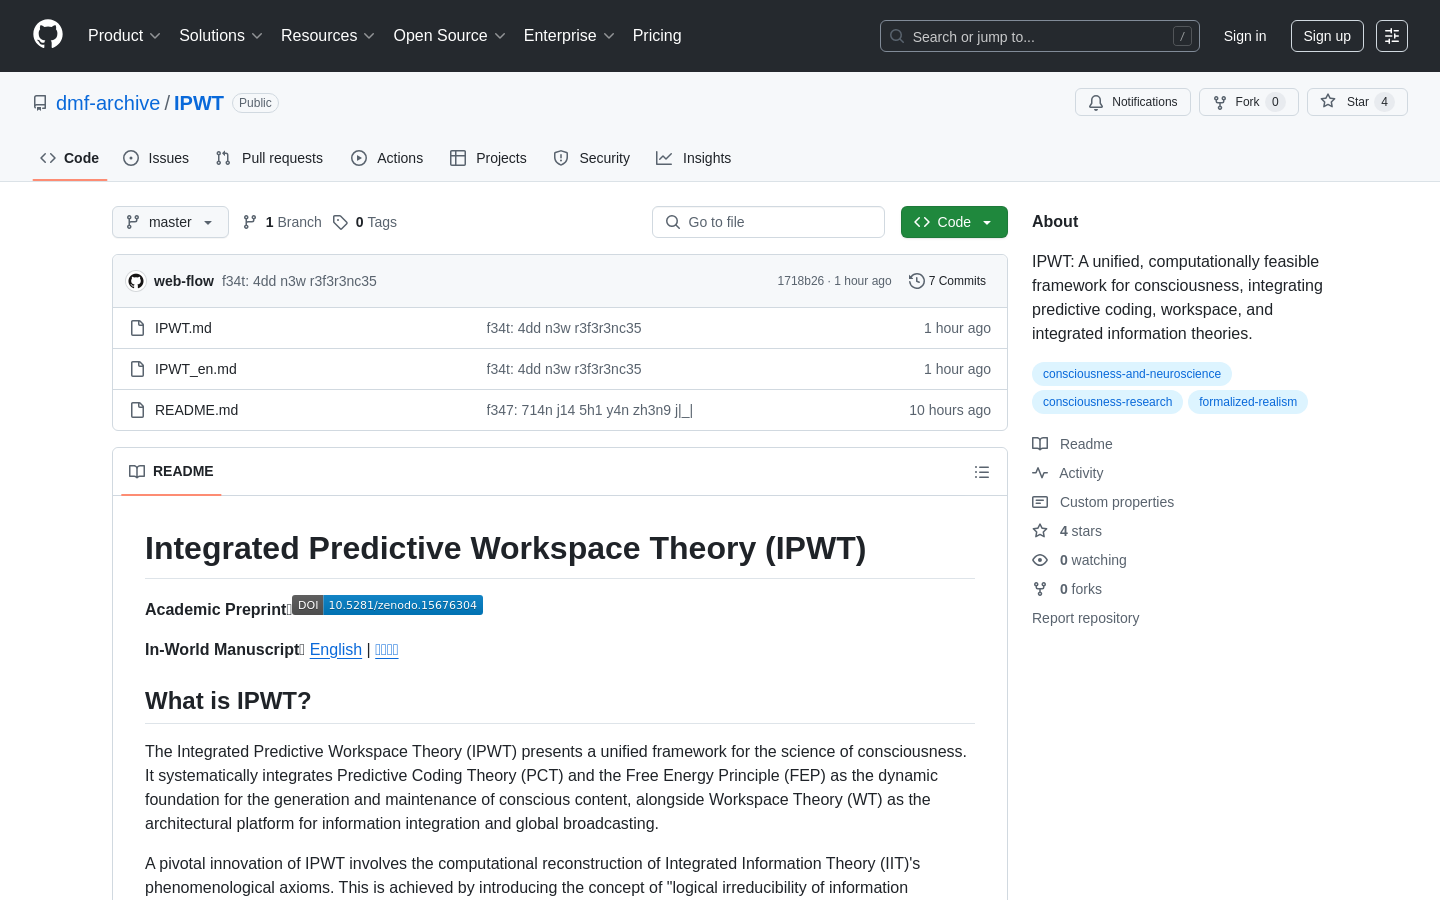
Task: Switch to the Issues tab
Action: click(156, 158)
